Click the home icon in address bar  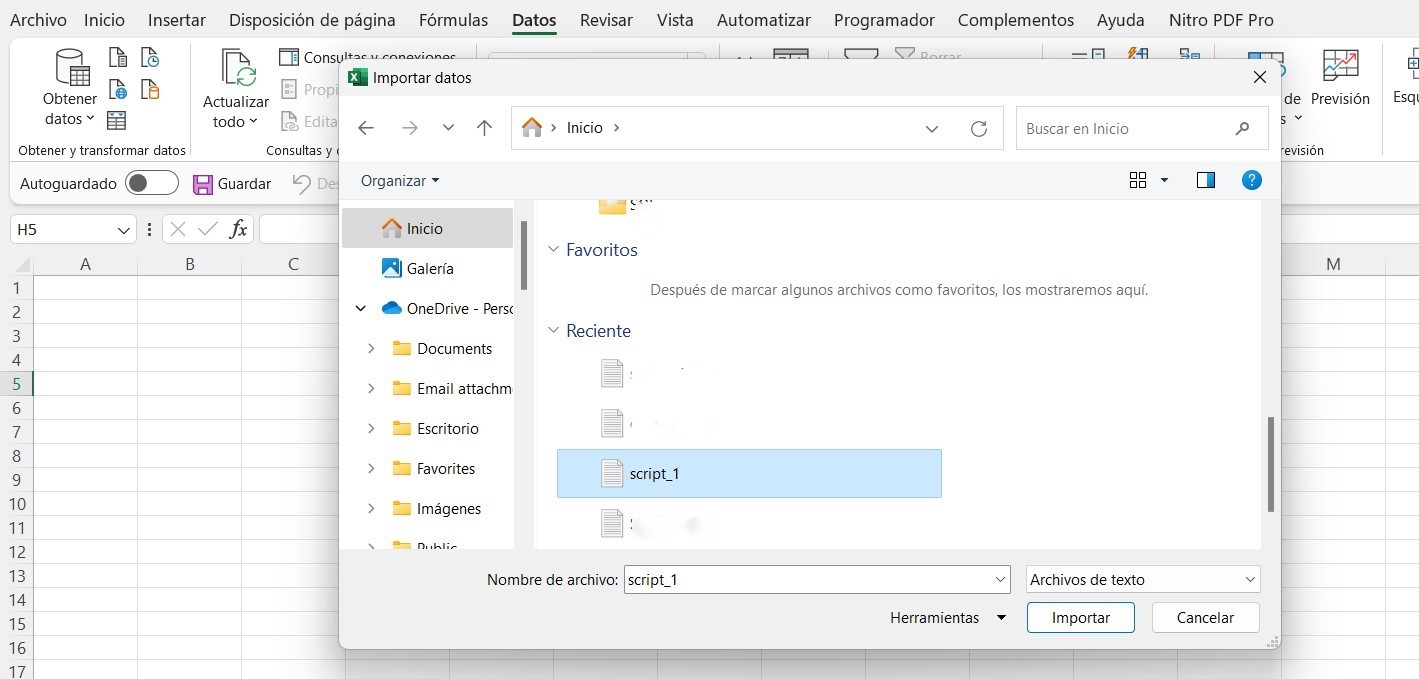pos(532,127)
